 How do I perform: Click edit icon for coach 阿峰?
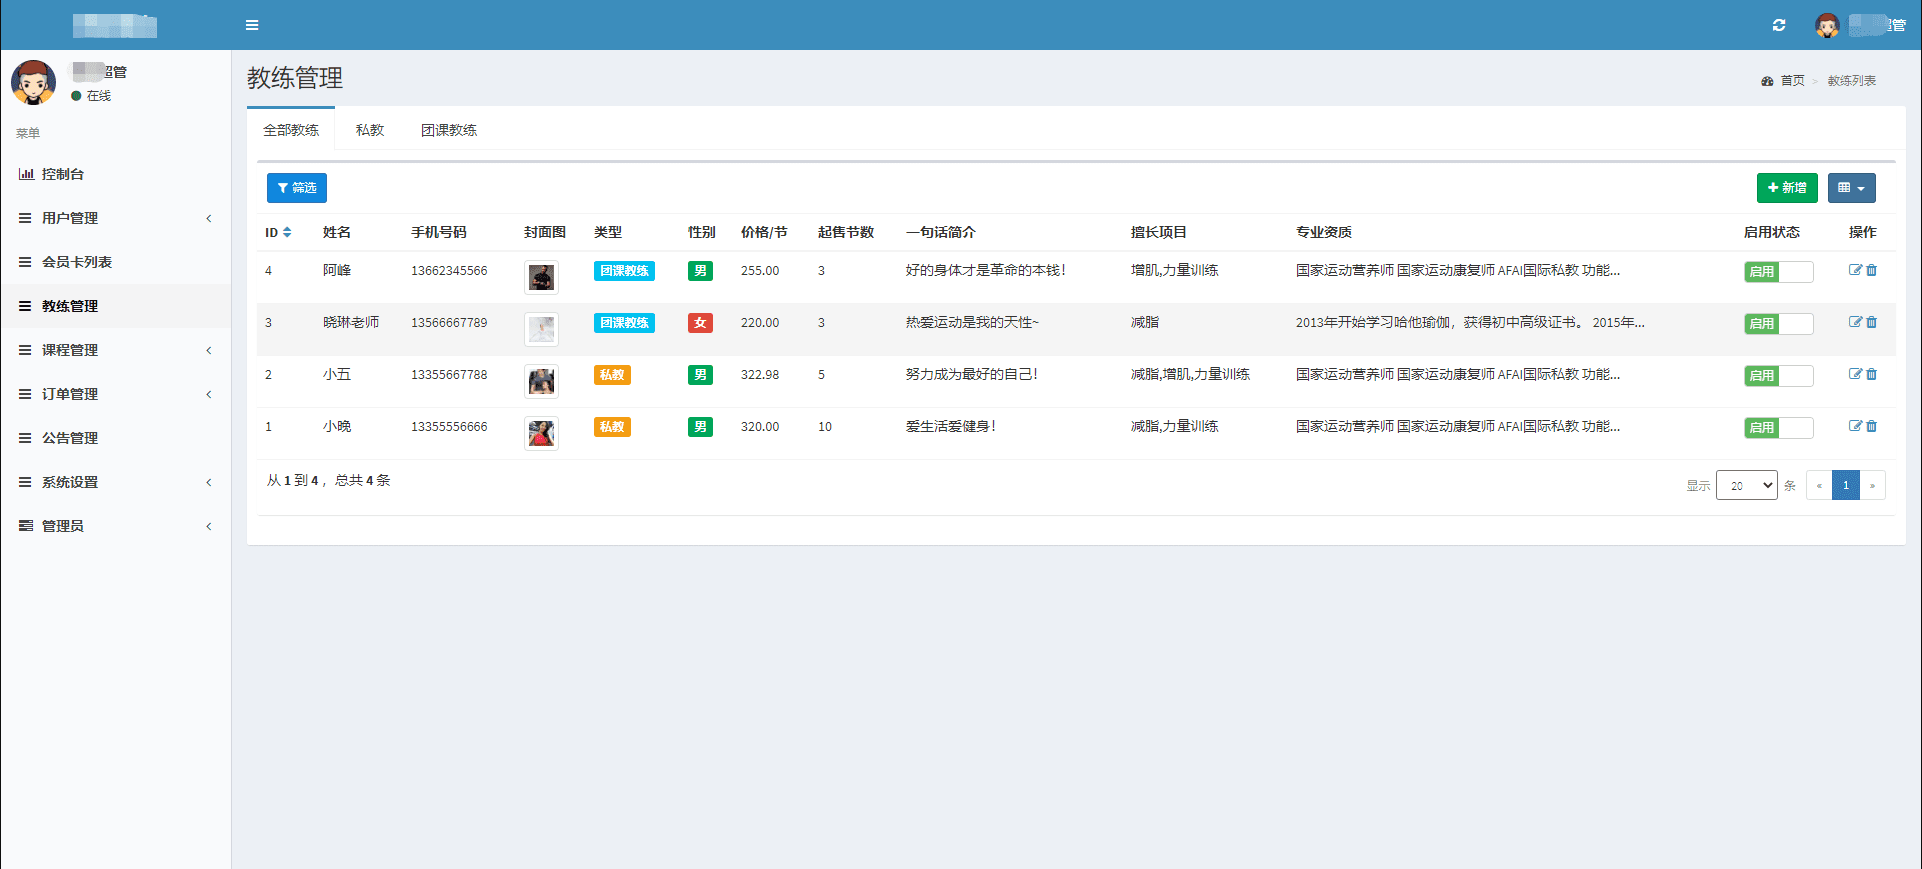tap(1855, 270)
